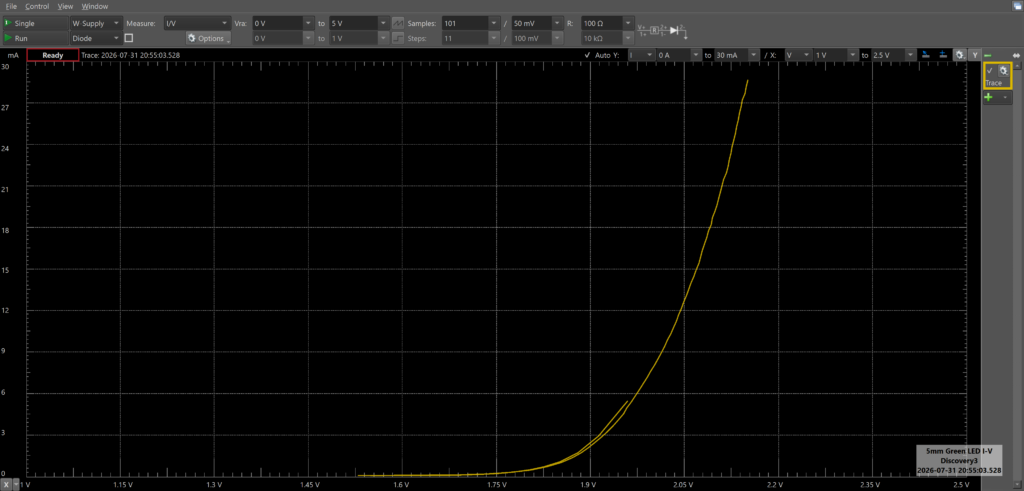Open the X maximum 2.5 V dropdown
This screenshot has height=491, width=1024.
coord(894,55)
